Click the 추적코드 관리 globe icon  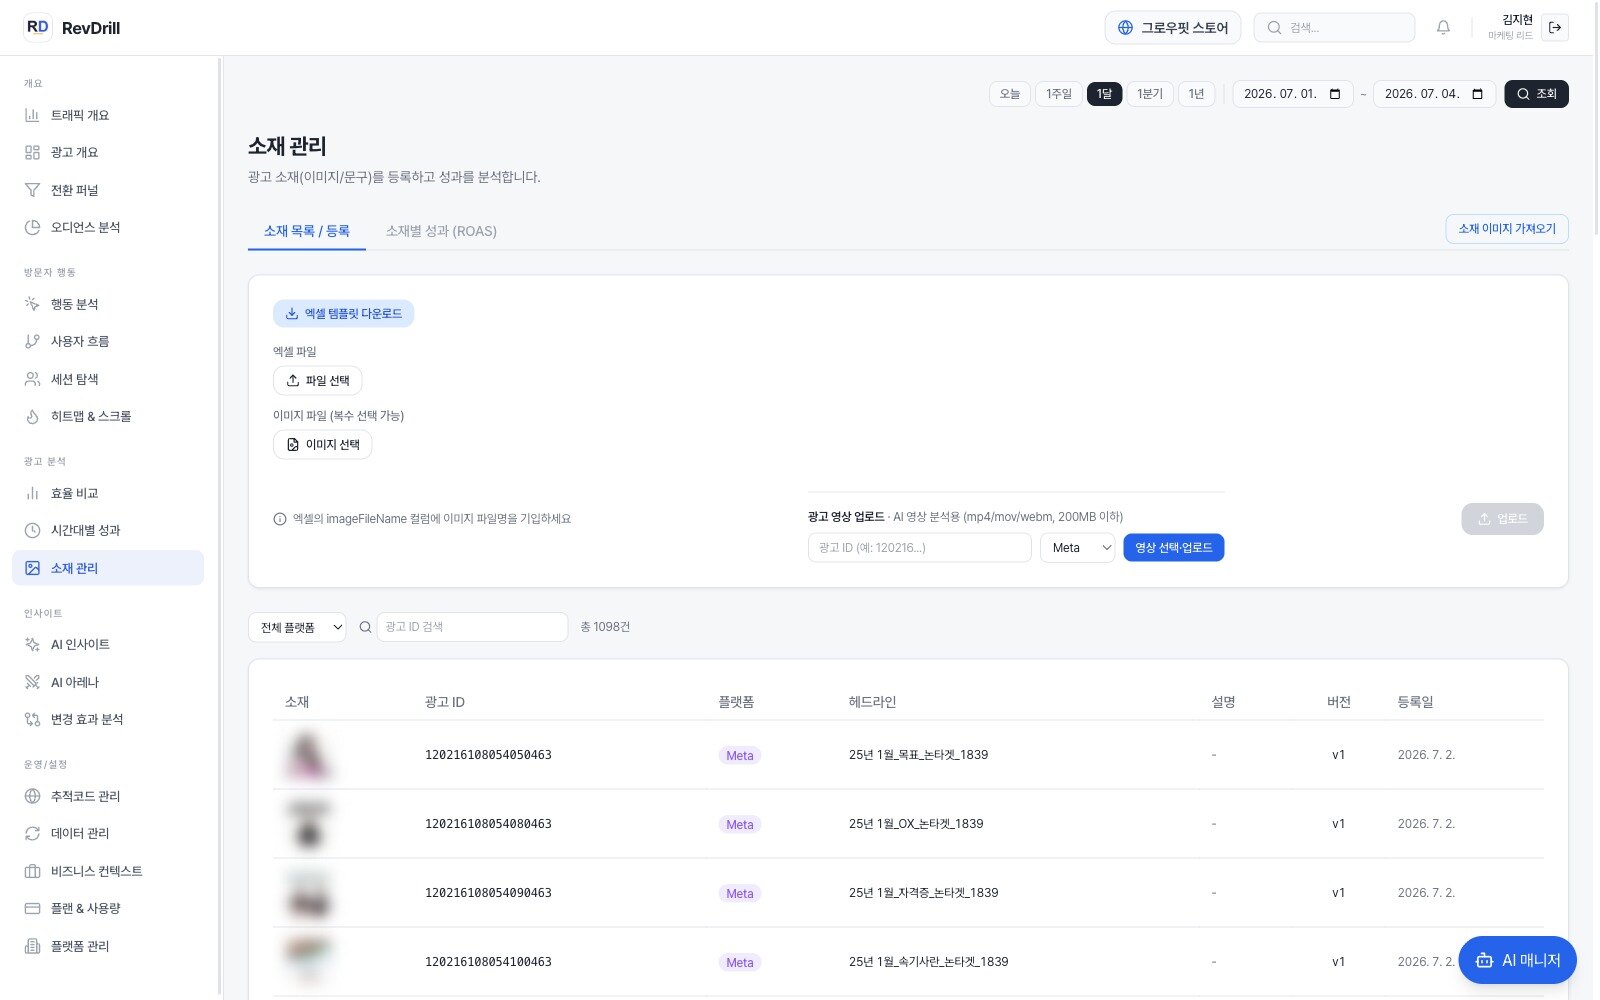click(32, 796)
